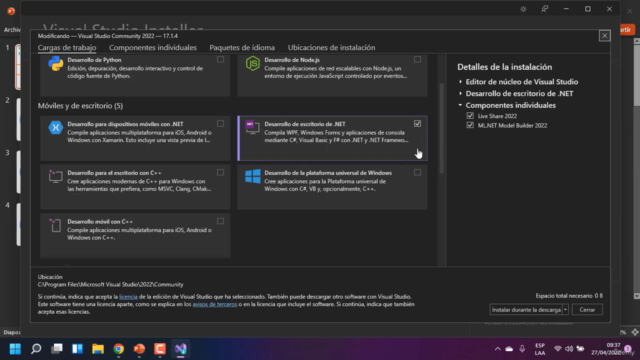Open the install mode dropdown arrow
Screen dimensions: 640x360
(x=565, y=310)
